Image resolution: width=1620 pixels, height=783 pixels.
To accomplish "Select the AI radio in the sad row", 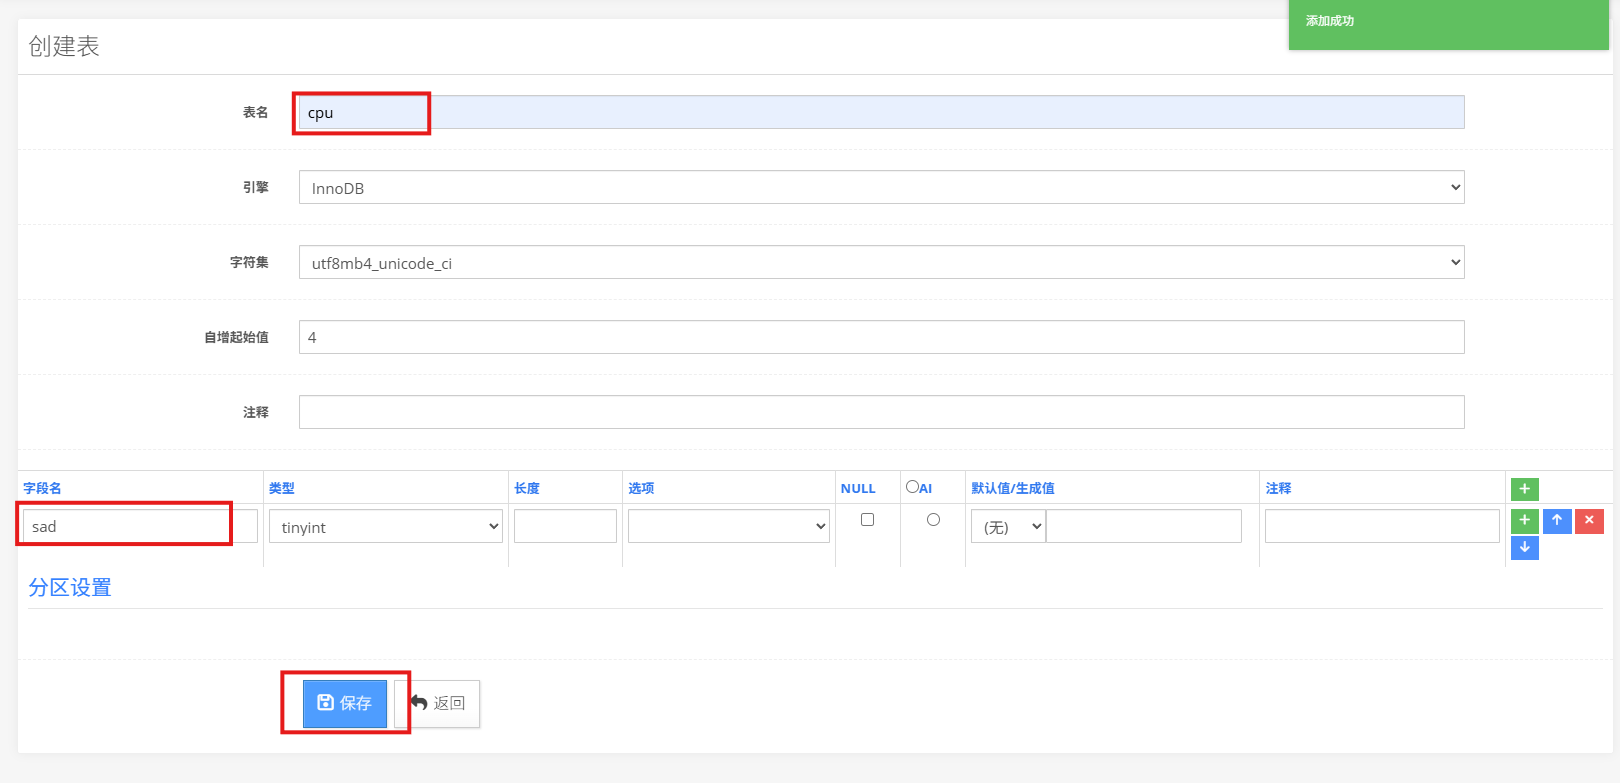I will (933, 520).
